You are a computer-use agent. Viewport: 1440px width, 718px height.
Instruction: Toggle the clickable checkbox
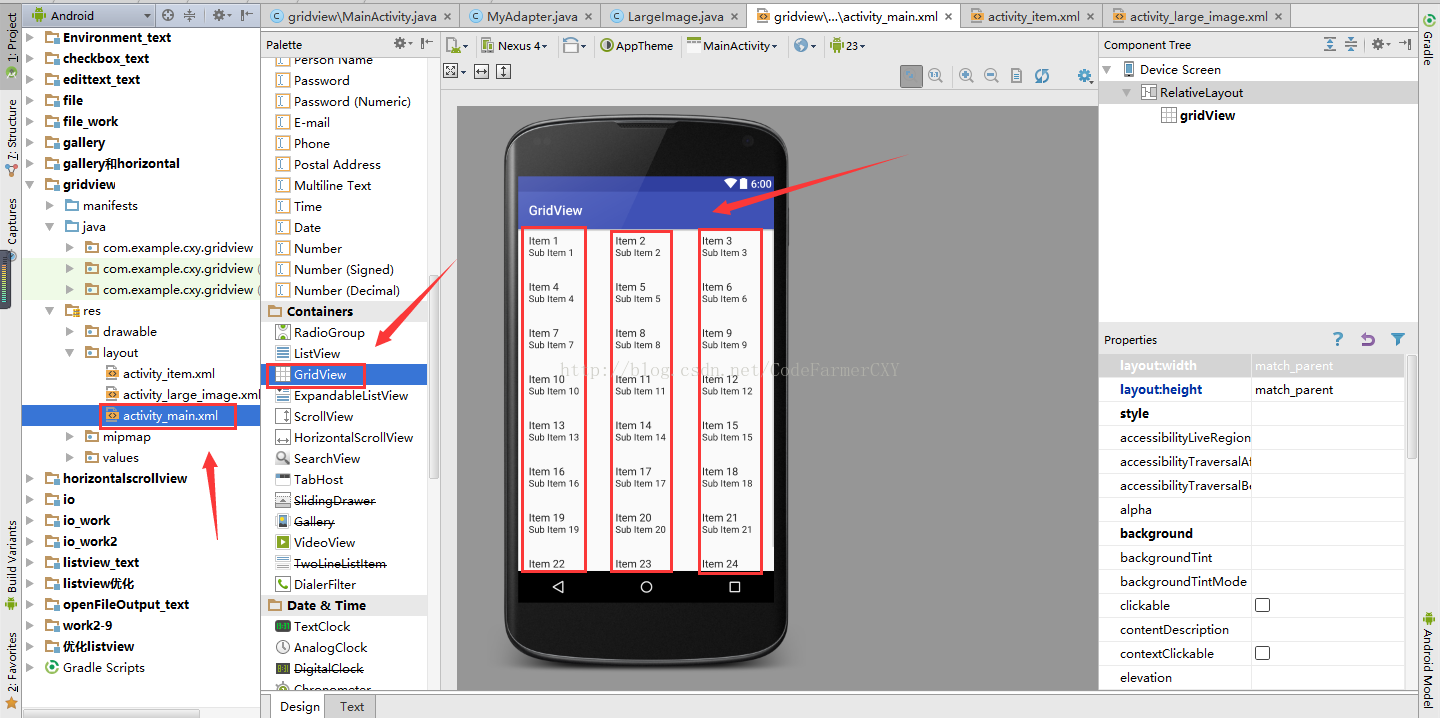(1262, 605)
